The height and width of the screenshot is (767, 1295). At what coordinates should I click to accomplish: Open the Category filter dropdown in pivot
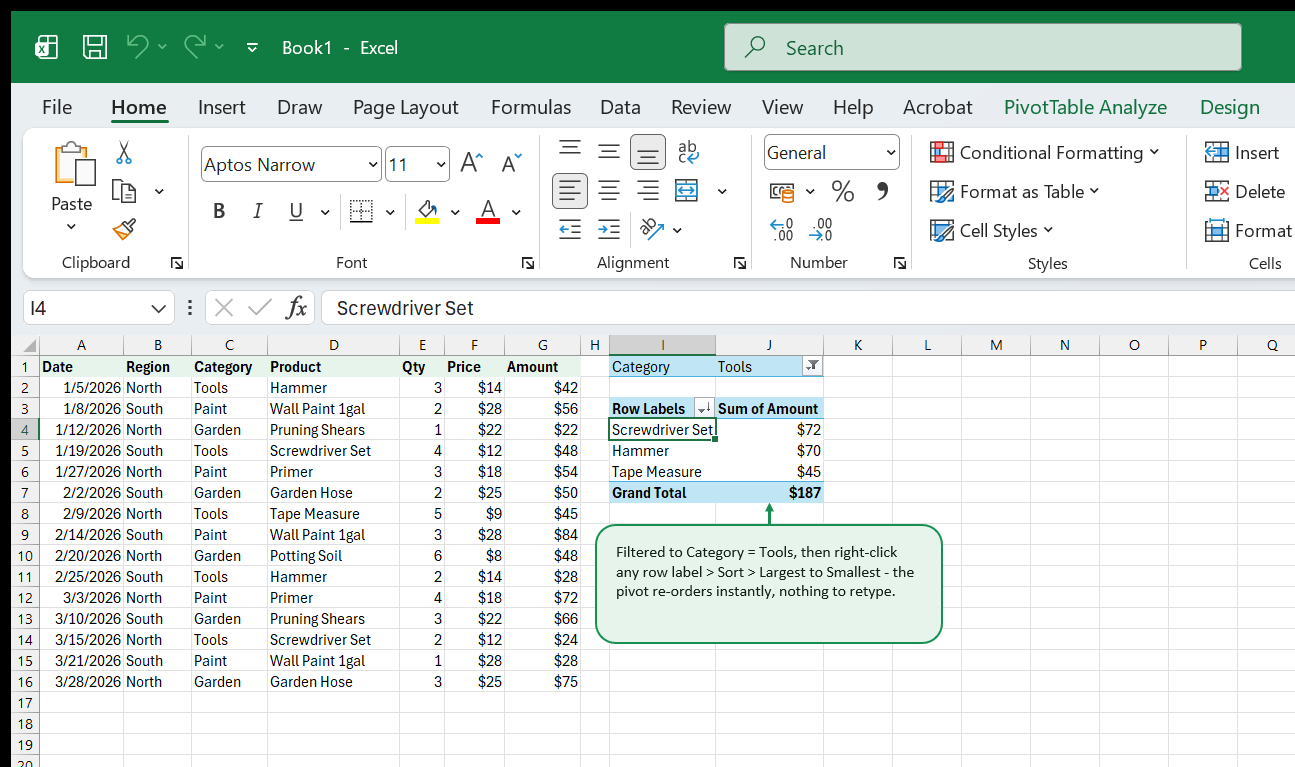coord(812,367)
